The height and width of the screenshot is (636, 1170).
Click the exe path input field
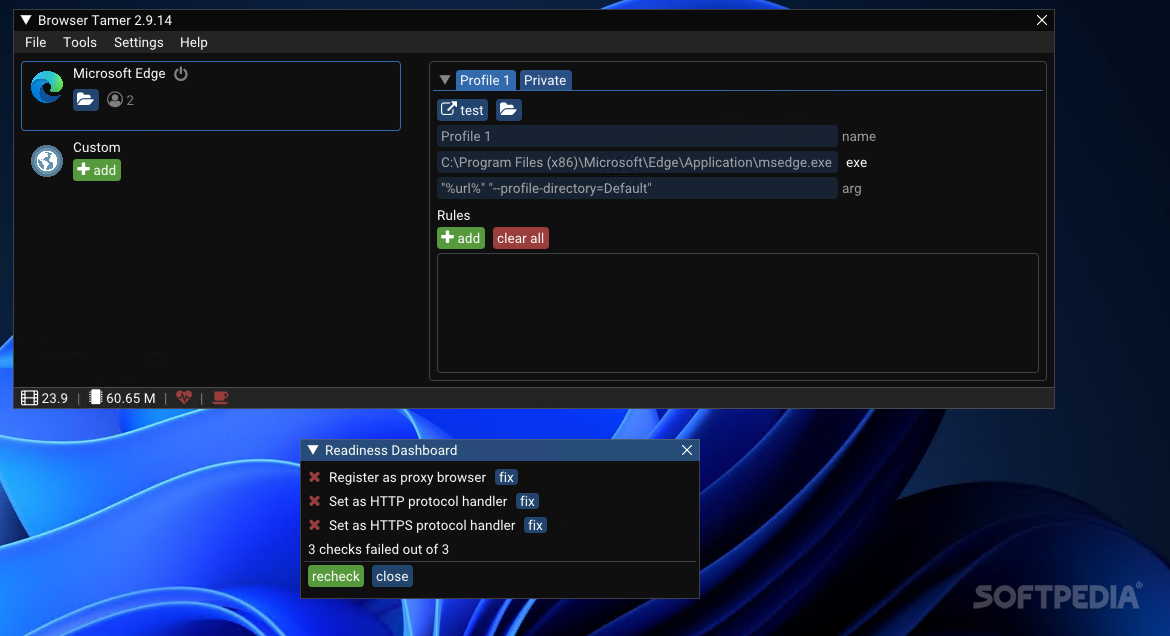click(636, 163)
